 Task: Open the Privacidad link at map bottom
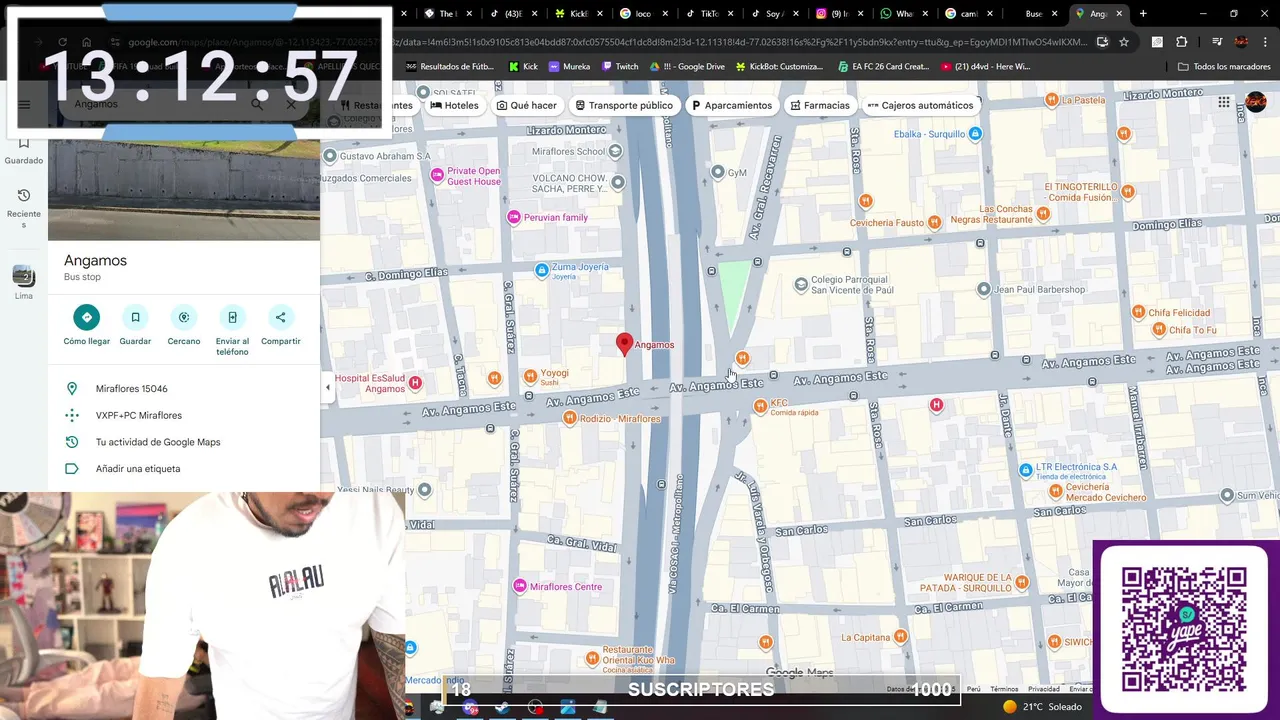(x=1043, y=689)
